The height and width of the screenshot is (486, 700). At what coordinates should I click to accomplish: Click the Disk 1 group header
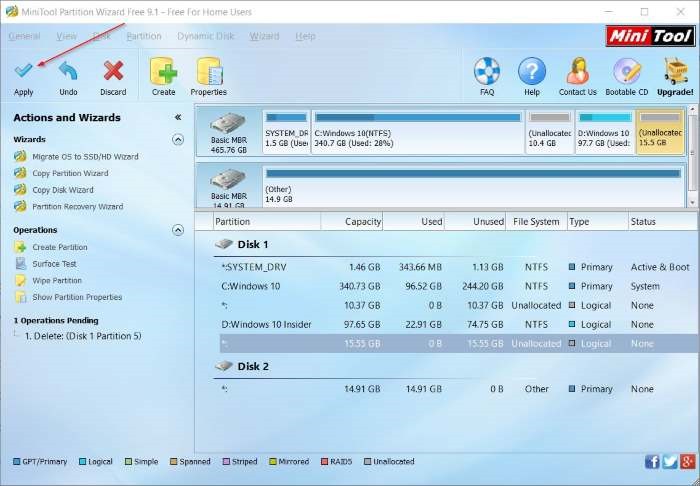pos(242,245)
